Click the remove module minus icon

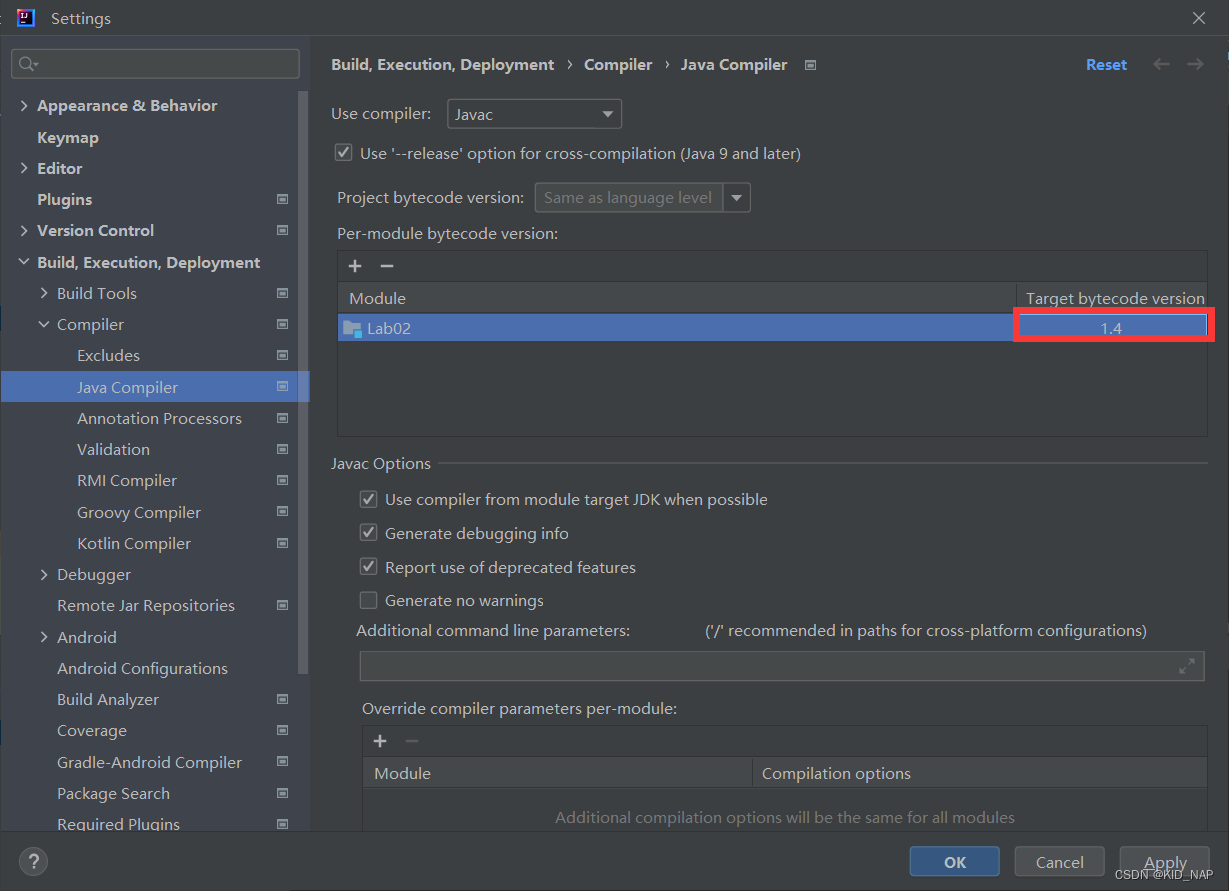[386, 266]
